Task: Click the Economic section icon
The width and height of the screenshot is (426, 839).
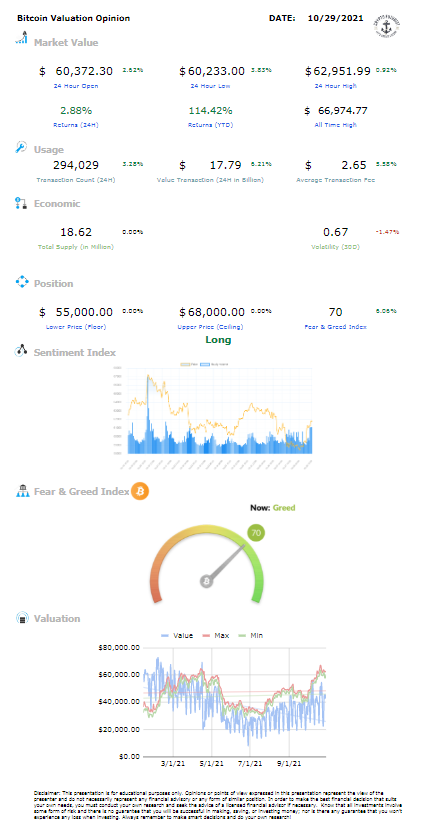Action: click(x=21, y=203)
